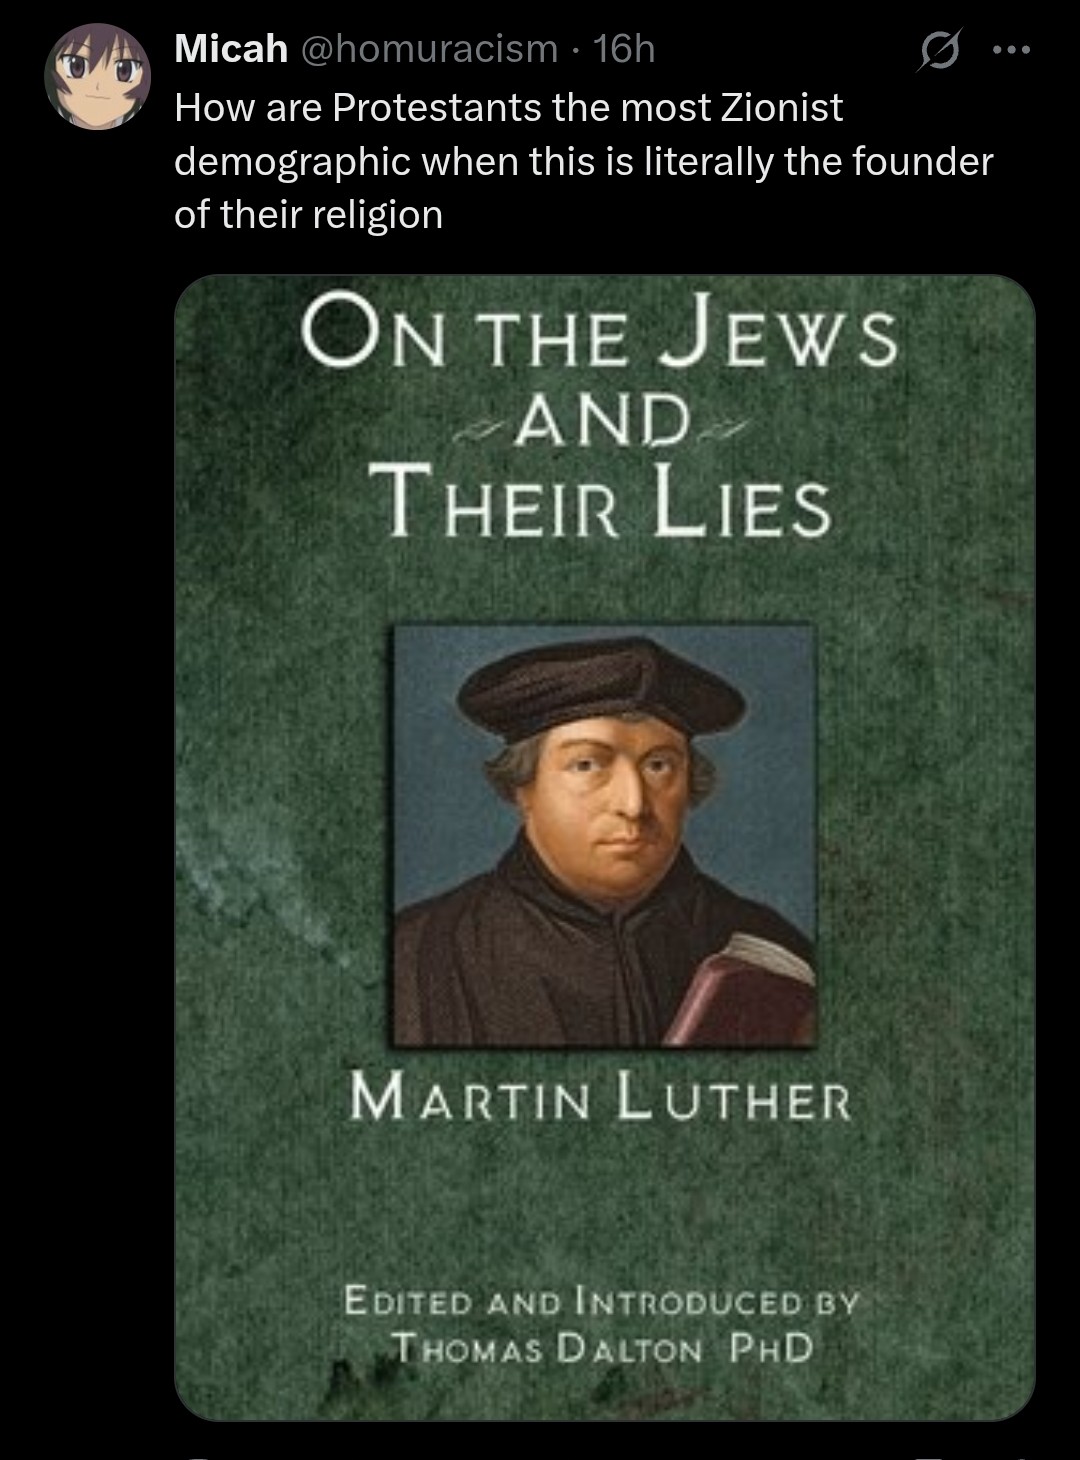The height and width of the screenshot is (1460, 1080).
Task: Open the attached book cover image
Action: coord(605,847)
